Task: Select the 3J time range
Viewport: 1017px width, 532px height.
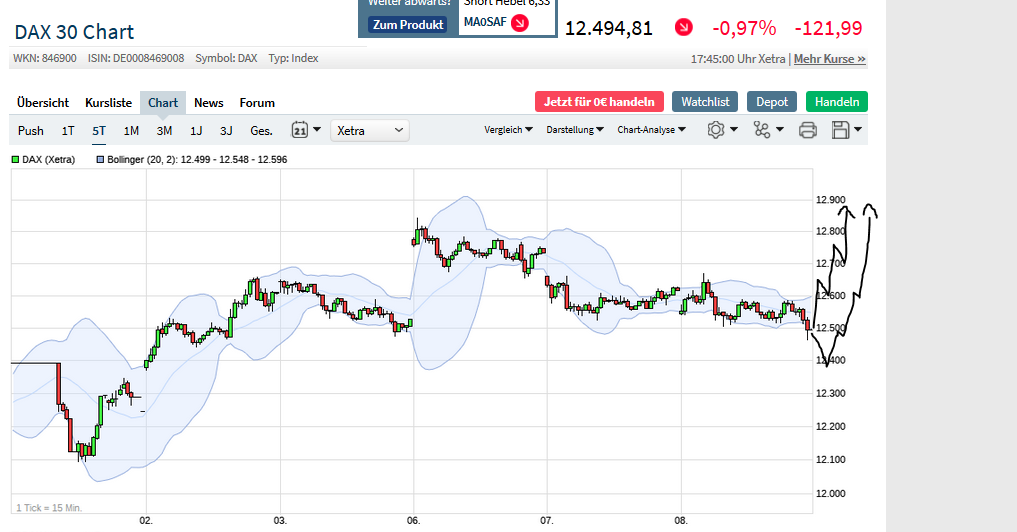Action: click(x=226, y=130)
